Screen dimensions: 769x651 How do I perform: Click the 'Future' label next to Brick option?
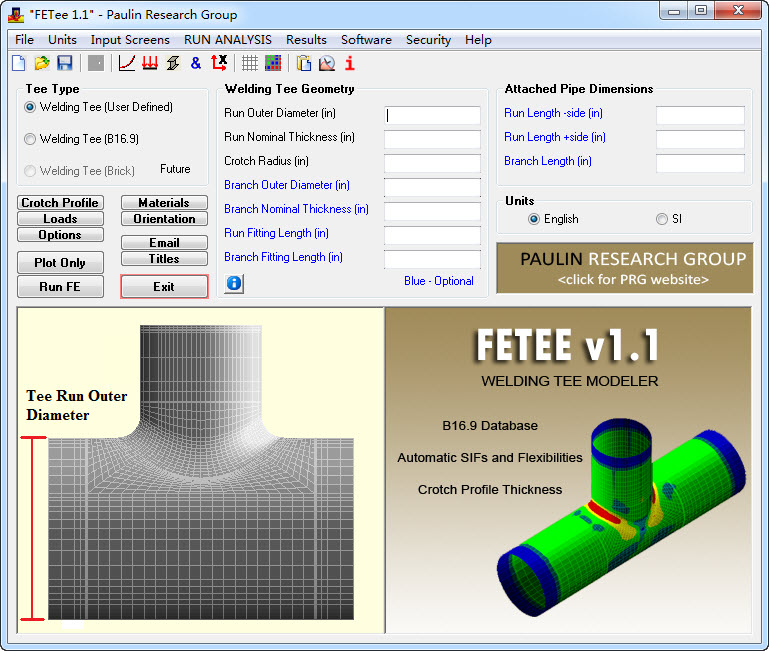175,169
